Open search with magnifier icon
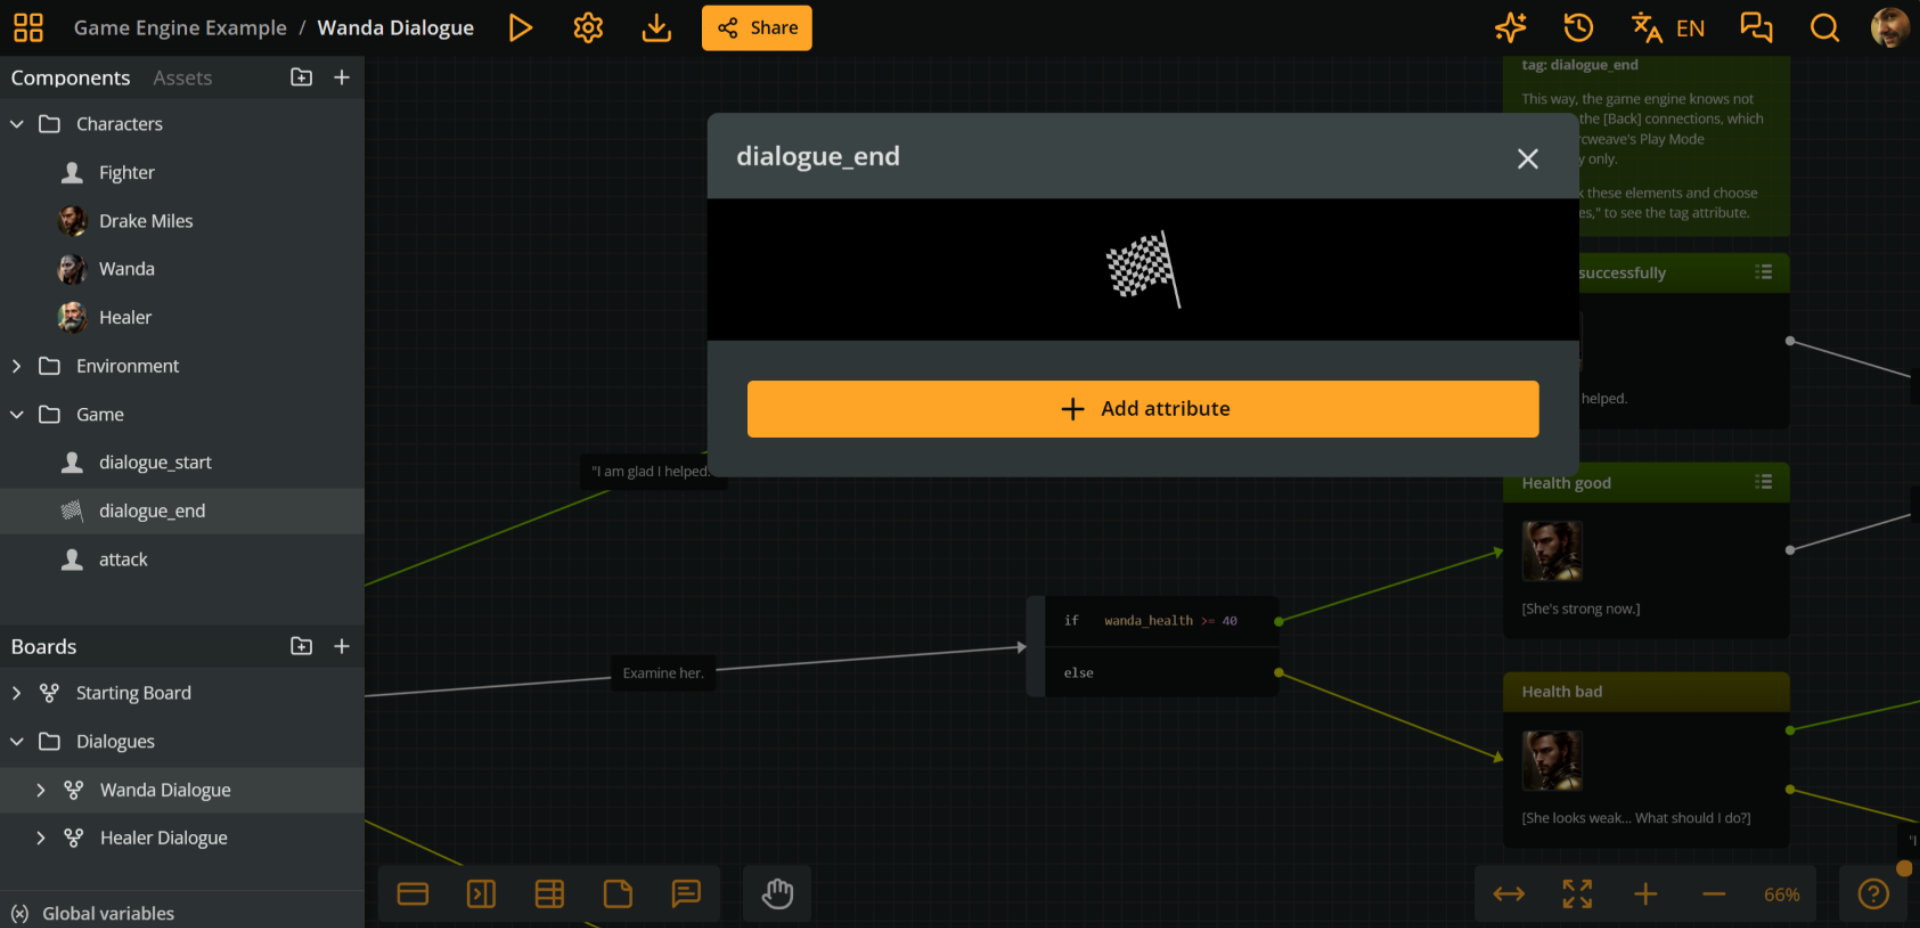The image size is (1920, 928). point(1825,28)
